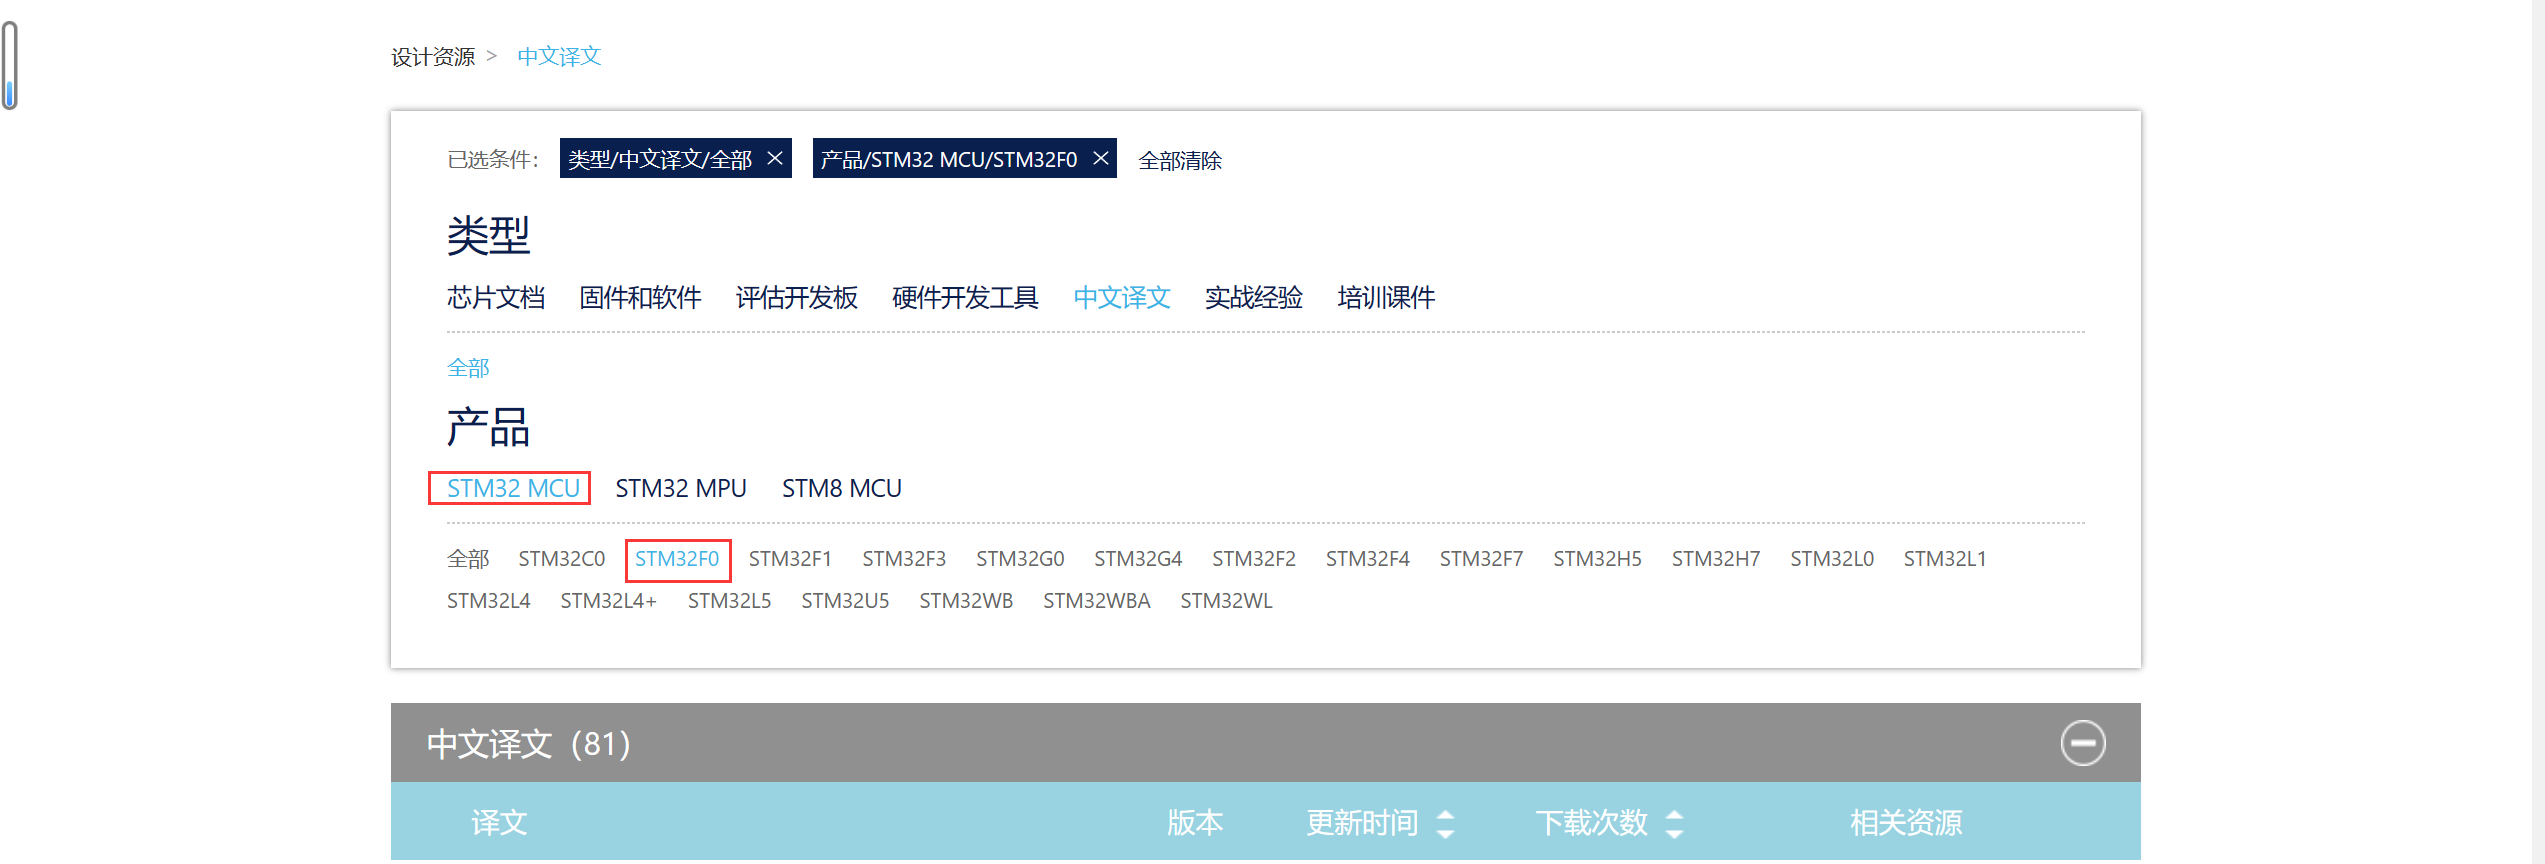Filter by STM32L4+ series
The image size is (2545, 864).
click(608, 601)
